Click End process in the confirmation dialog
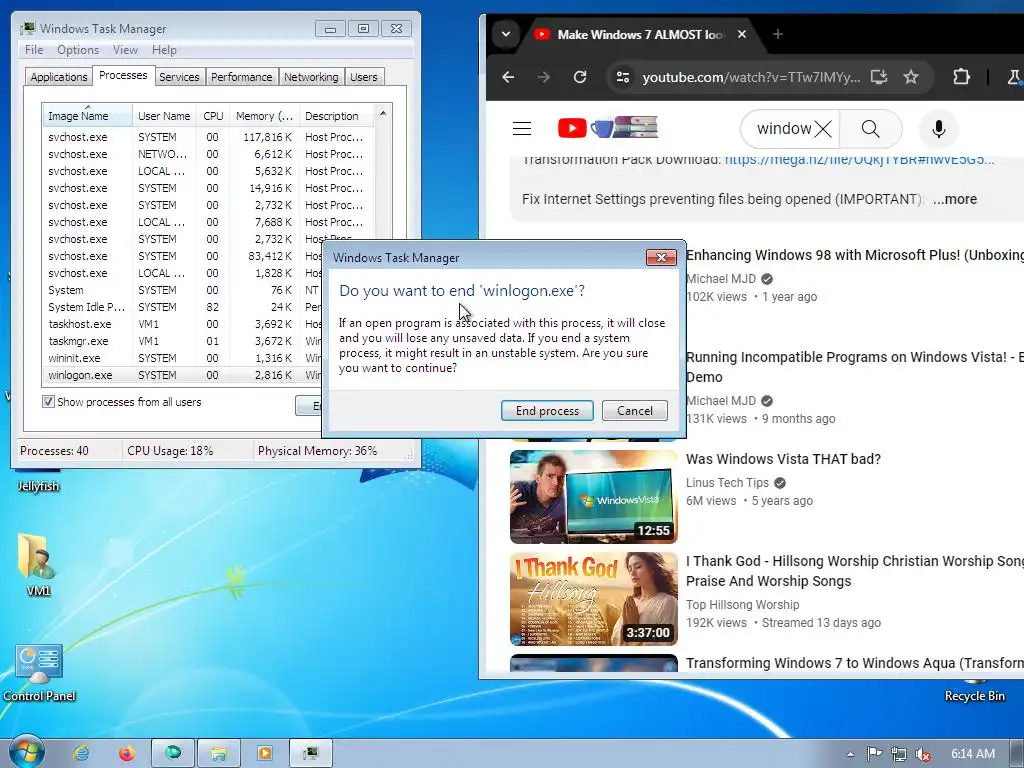This screenshot has height=768, width=1024. click(x=547, y=411)
